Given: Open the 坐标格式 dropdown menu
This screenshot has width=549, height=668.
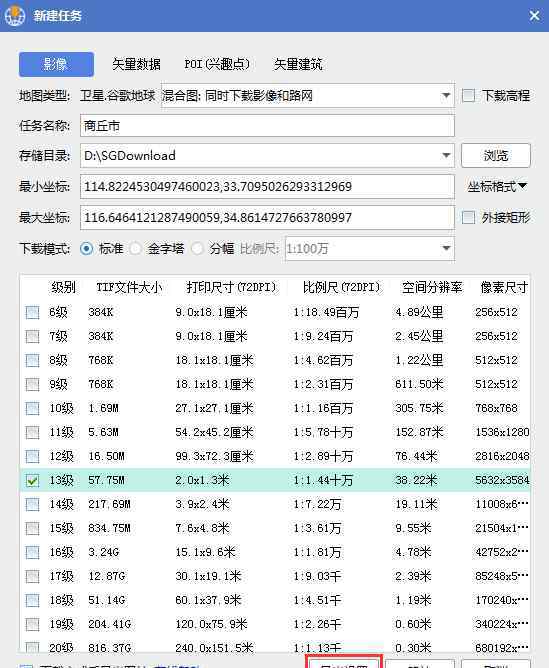Looking at the screenshot, I should (497, 187).
